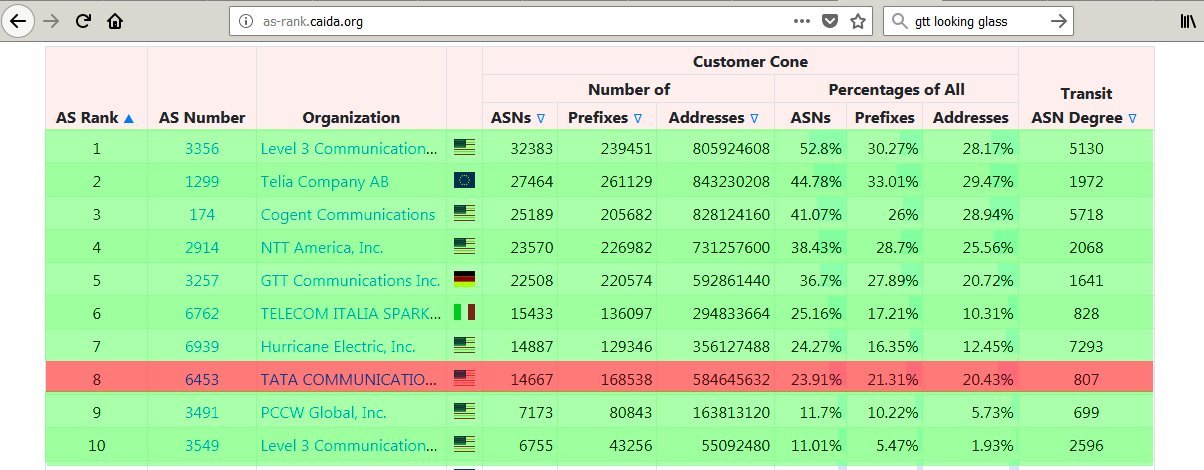Open PCCW Global, Inc. organization link

[x=324, y=412]
